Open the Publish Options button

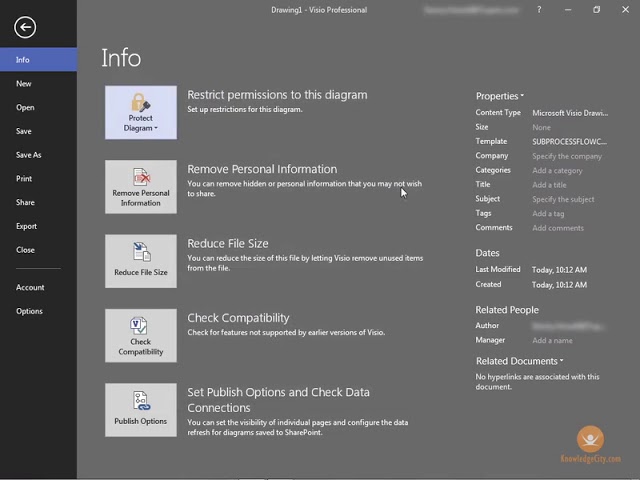(141, 409)
